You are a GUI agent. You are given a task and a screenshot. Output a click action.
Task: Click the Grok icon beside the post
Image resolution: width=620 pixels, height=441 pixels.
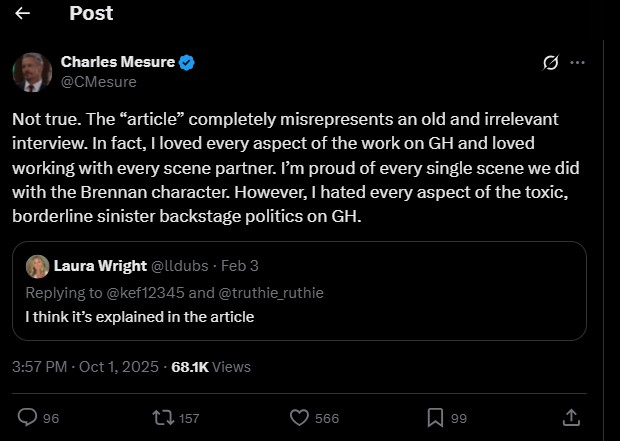click(549, 63)
